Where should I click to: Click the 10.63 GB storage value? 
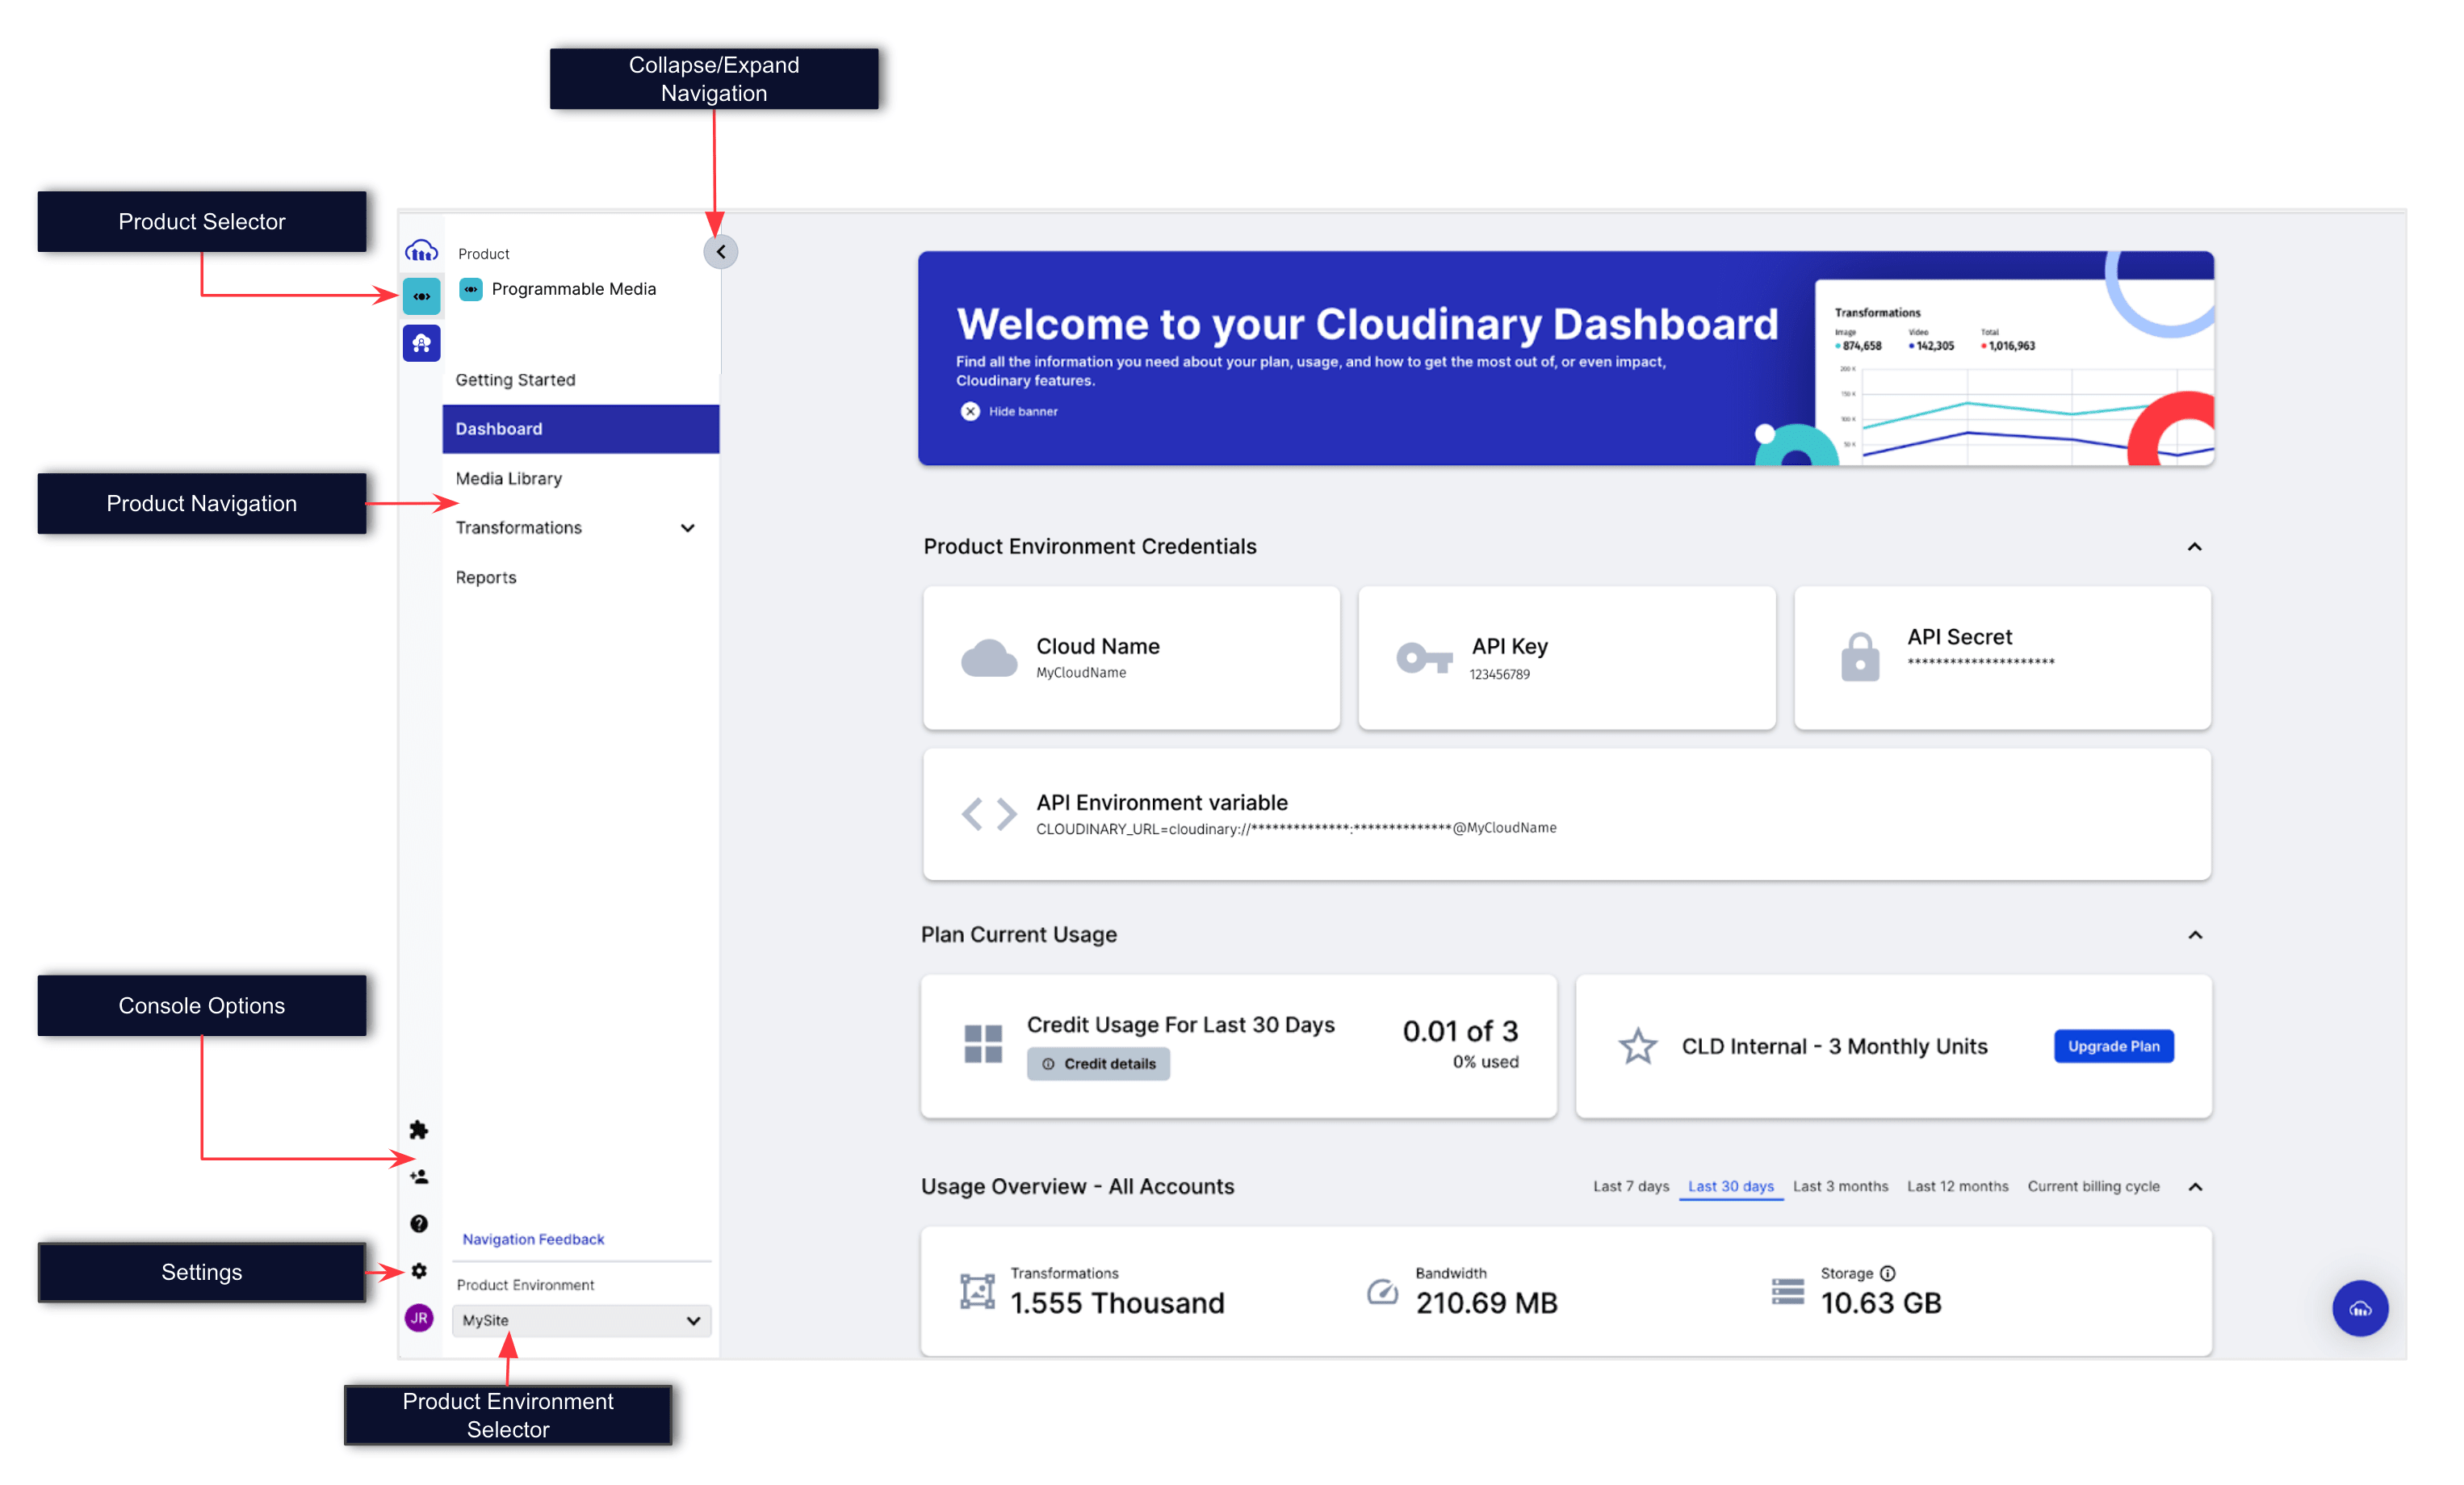[x=1880, y=1302]
